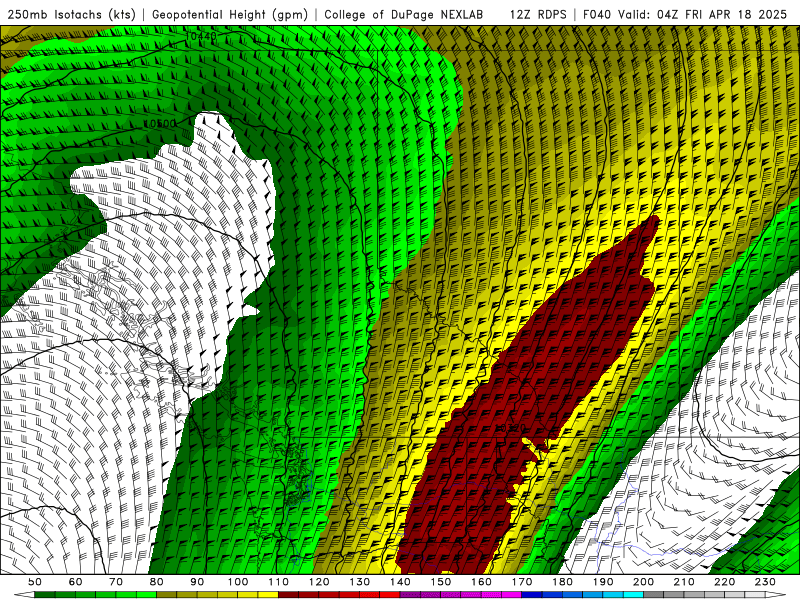Click the 90 value on the color scale
Image resolution: width=800 pixels, height=600 pixels.
[197, 582]
